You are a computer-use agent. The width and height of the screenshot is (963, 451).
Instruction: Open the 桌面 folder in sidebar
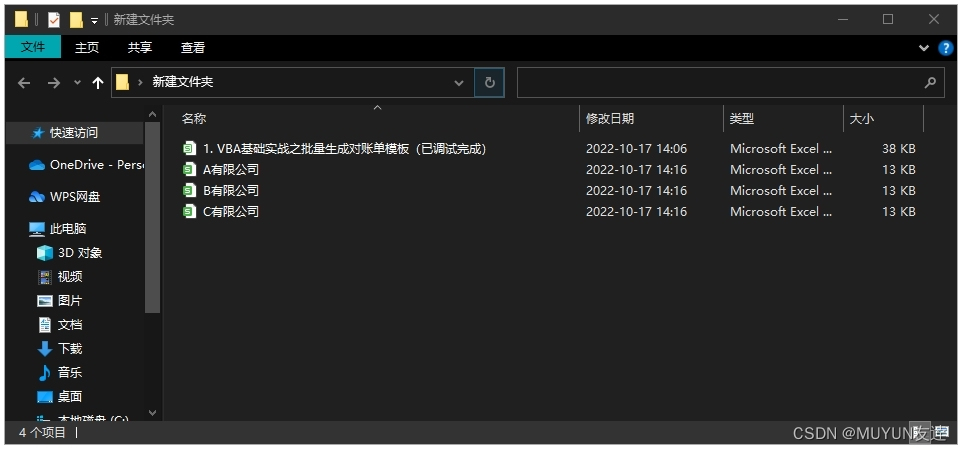click(69, 396)
